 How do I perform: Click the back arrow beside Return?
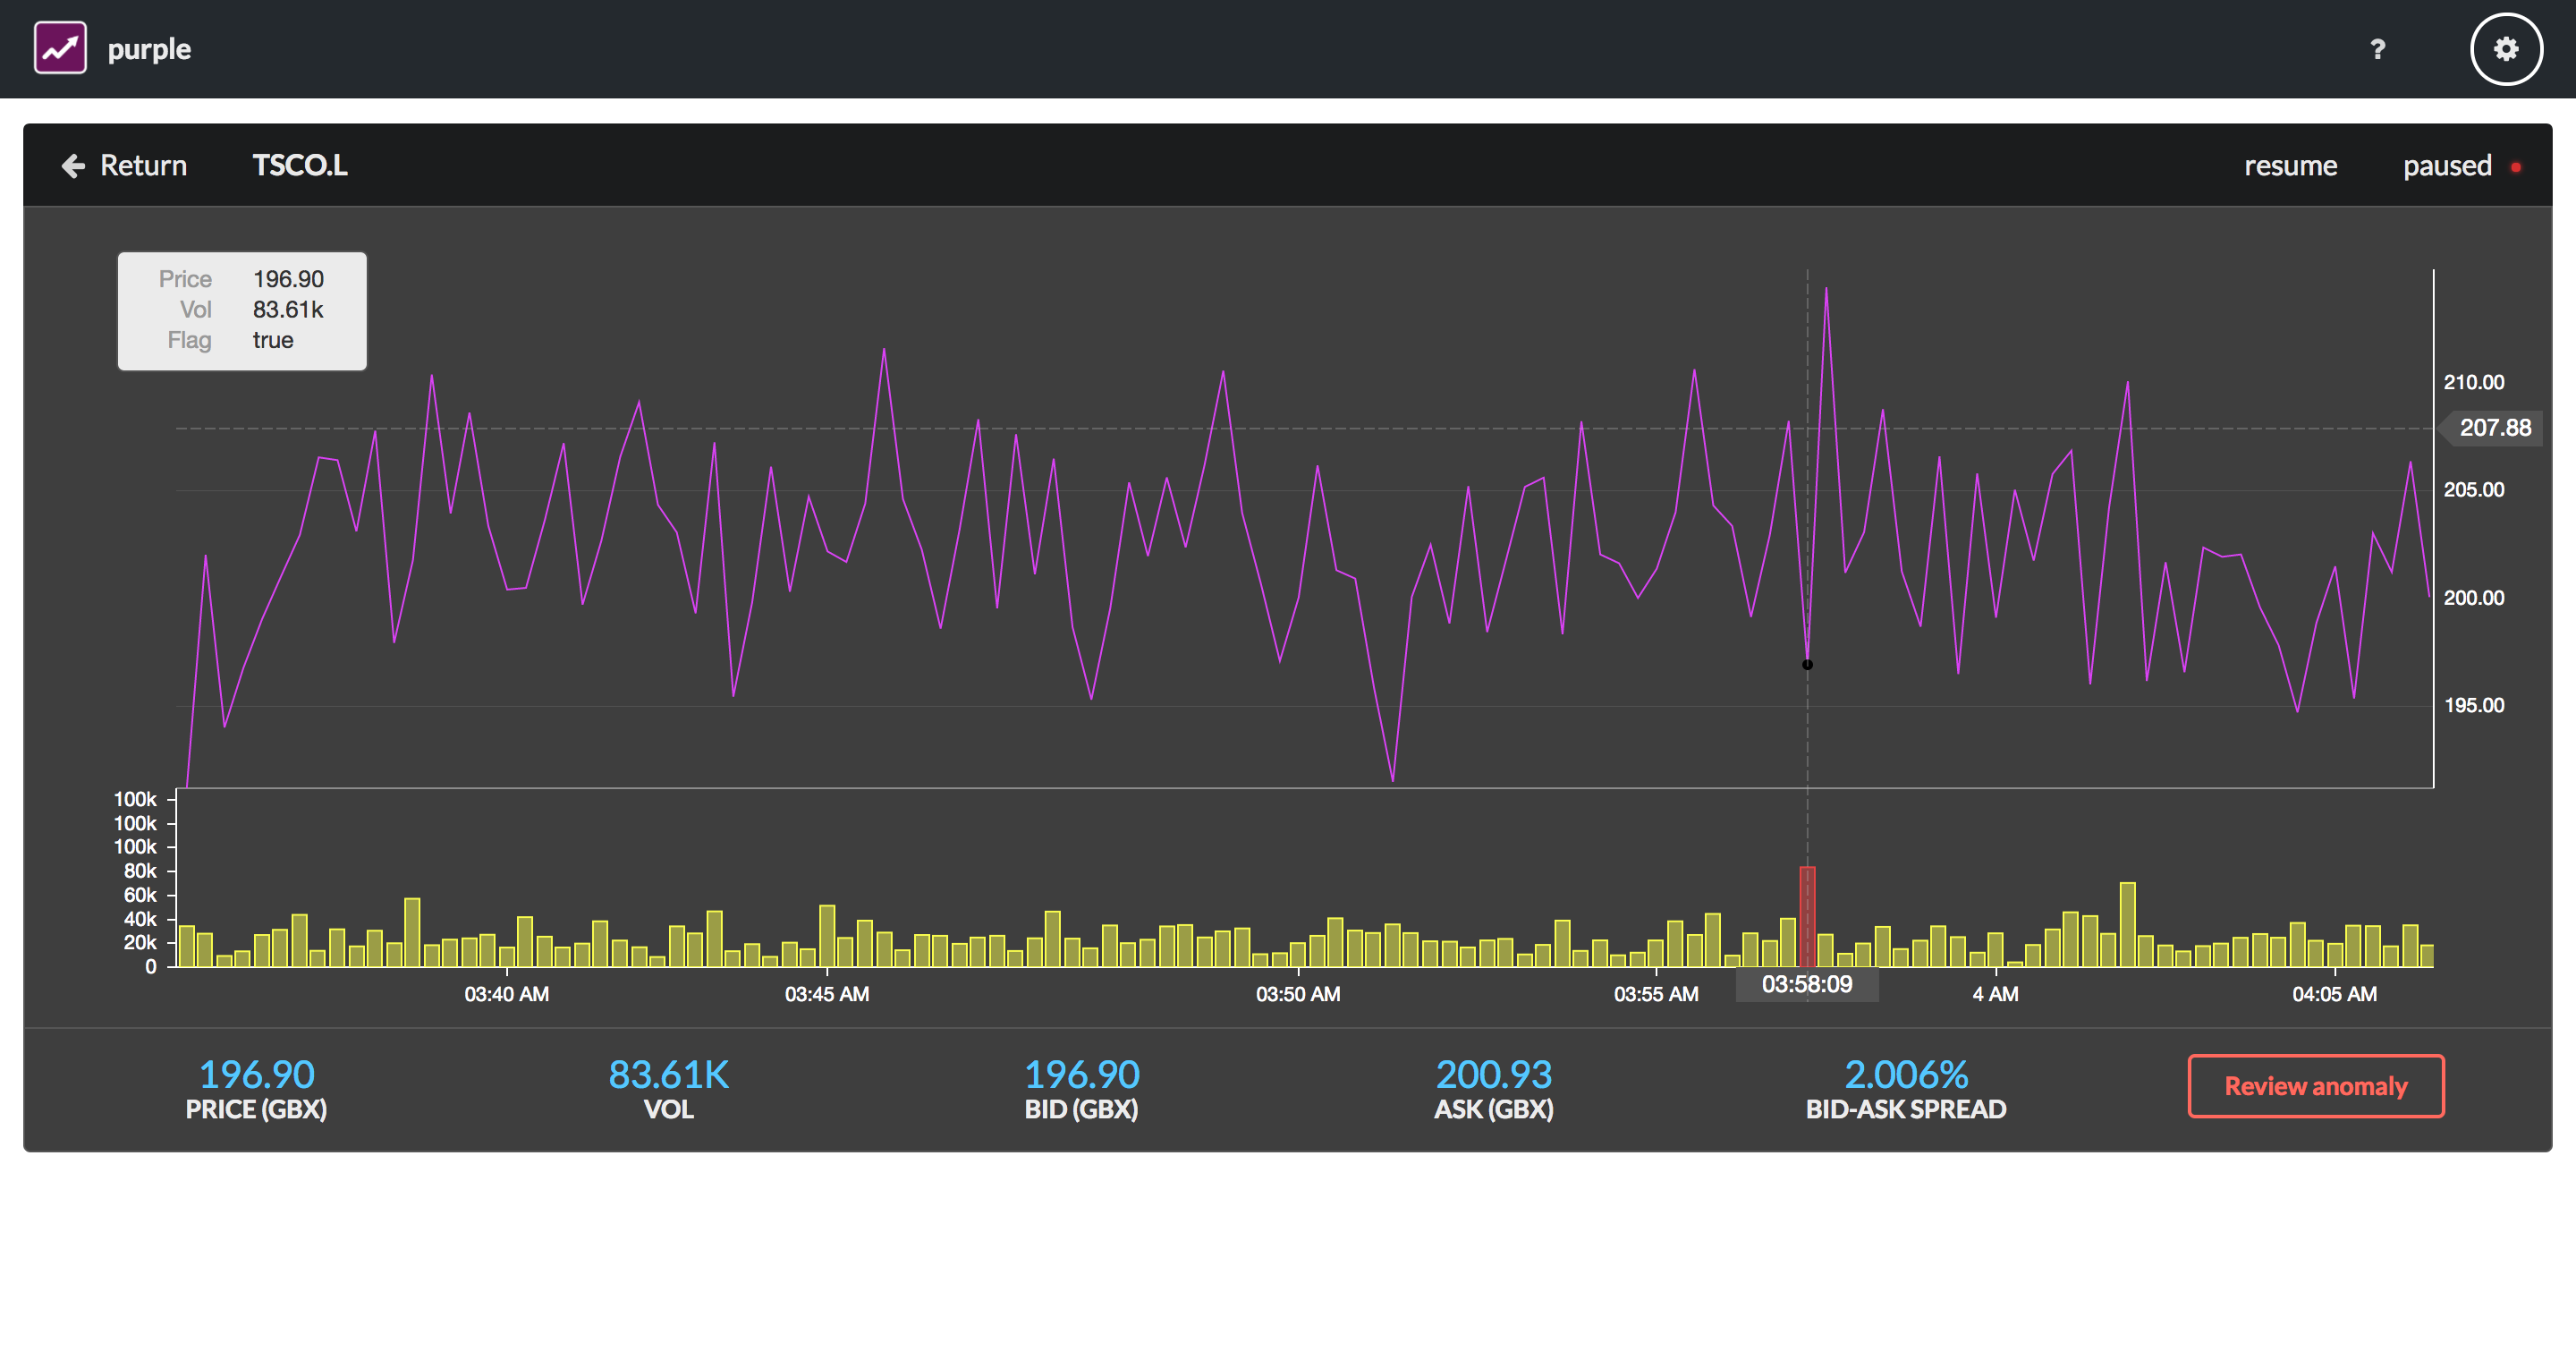73,165
